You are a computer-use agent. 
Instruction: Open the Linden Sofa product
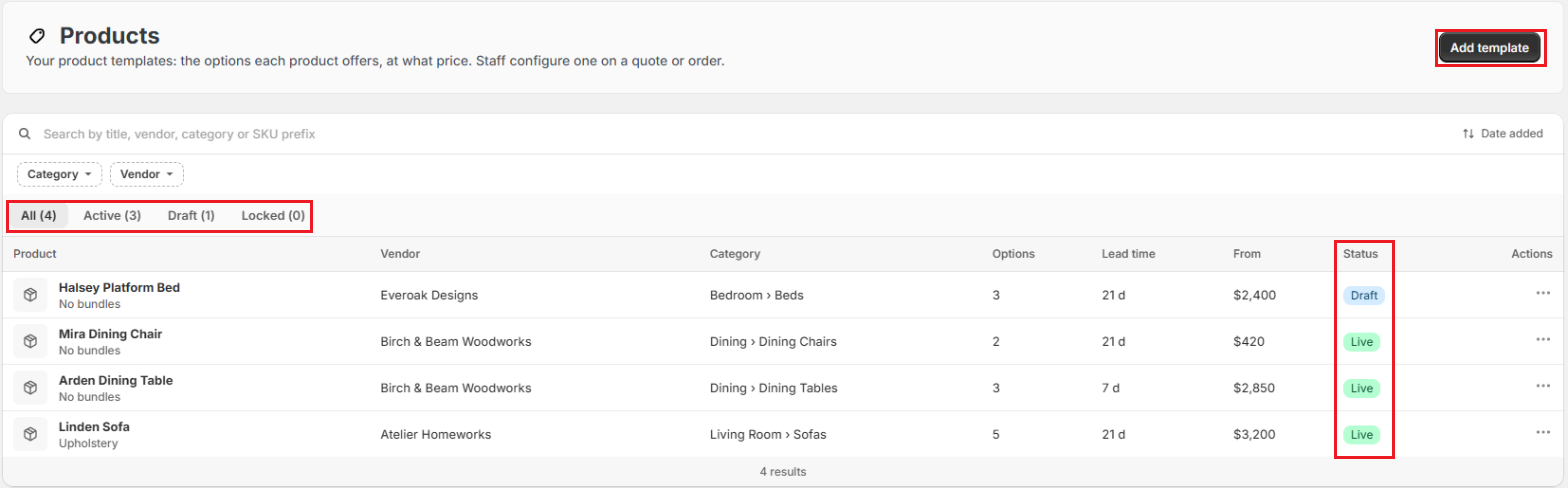[x=94, y=427]
